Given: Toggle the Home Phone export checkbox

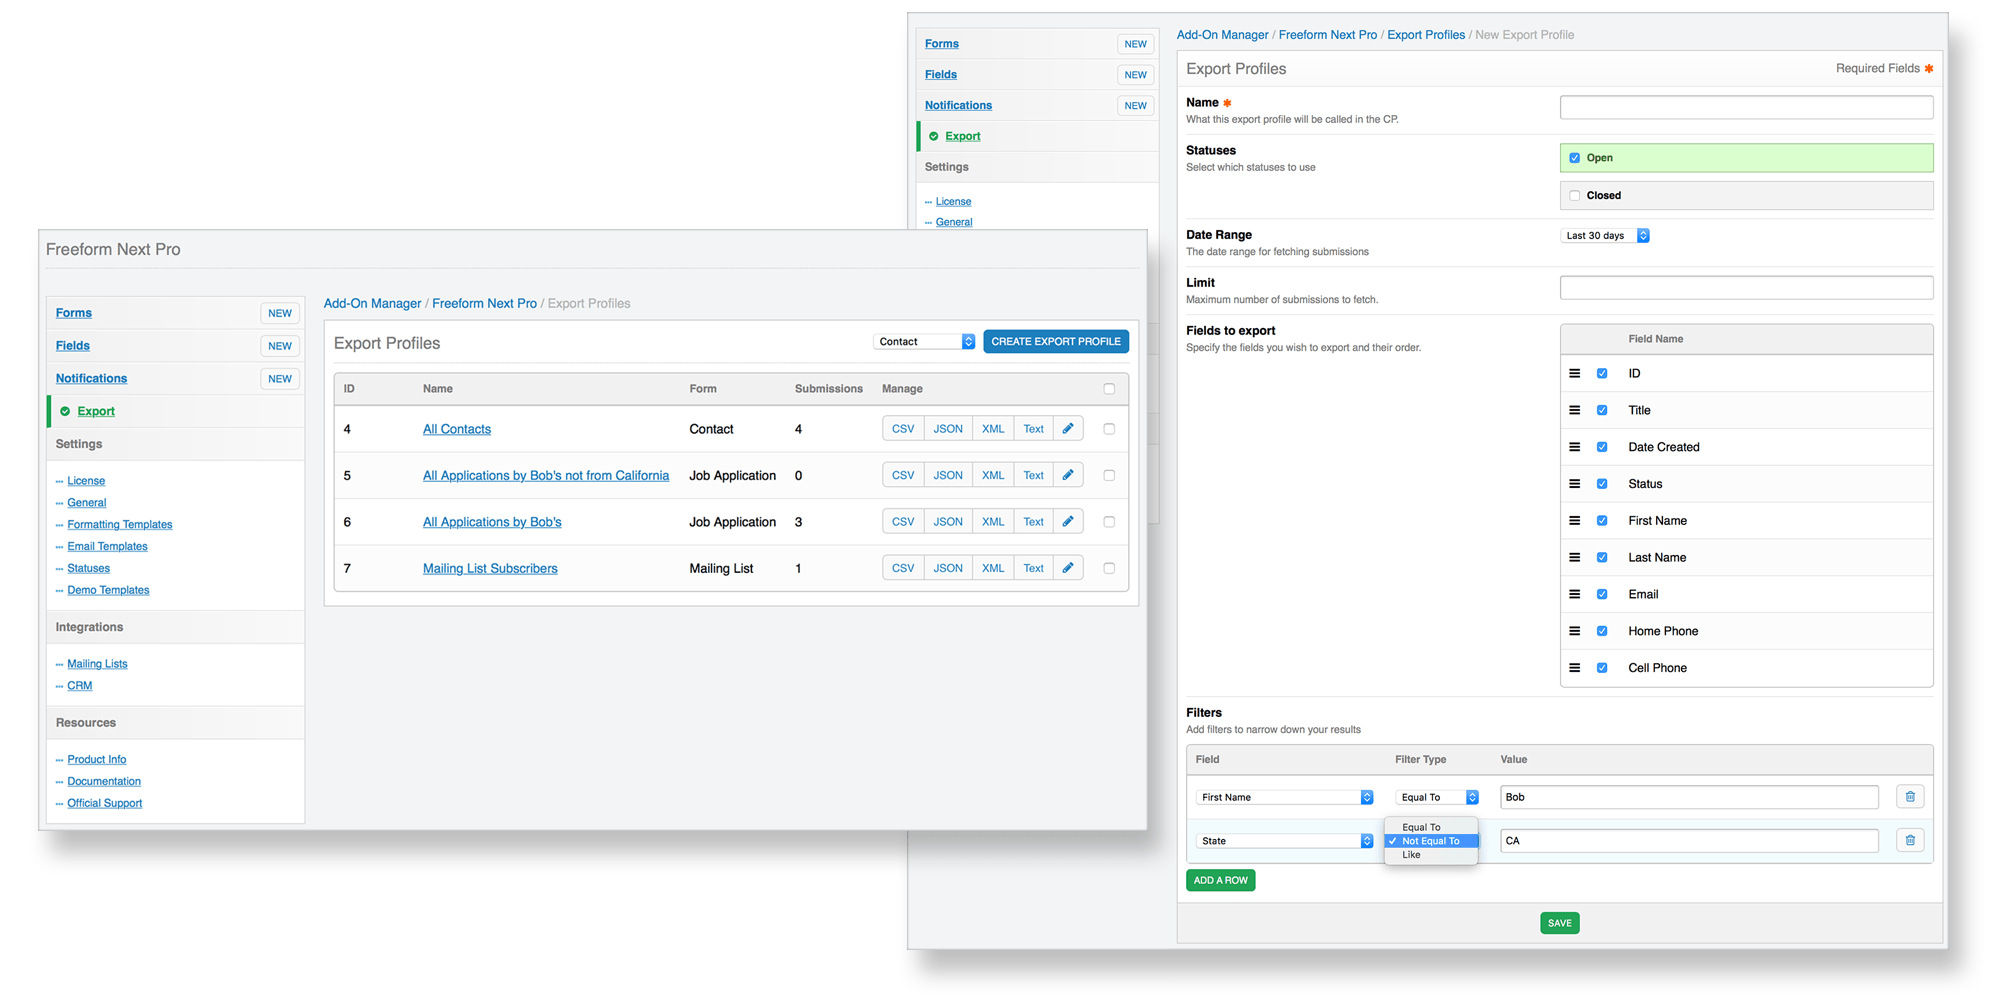Looking at the screenshot, I should click(1602, 631).
